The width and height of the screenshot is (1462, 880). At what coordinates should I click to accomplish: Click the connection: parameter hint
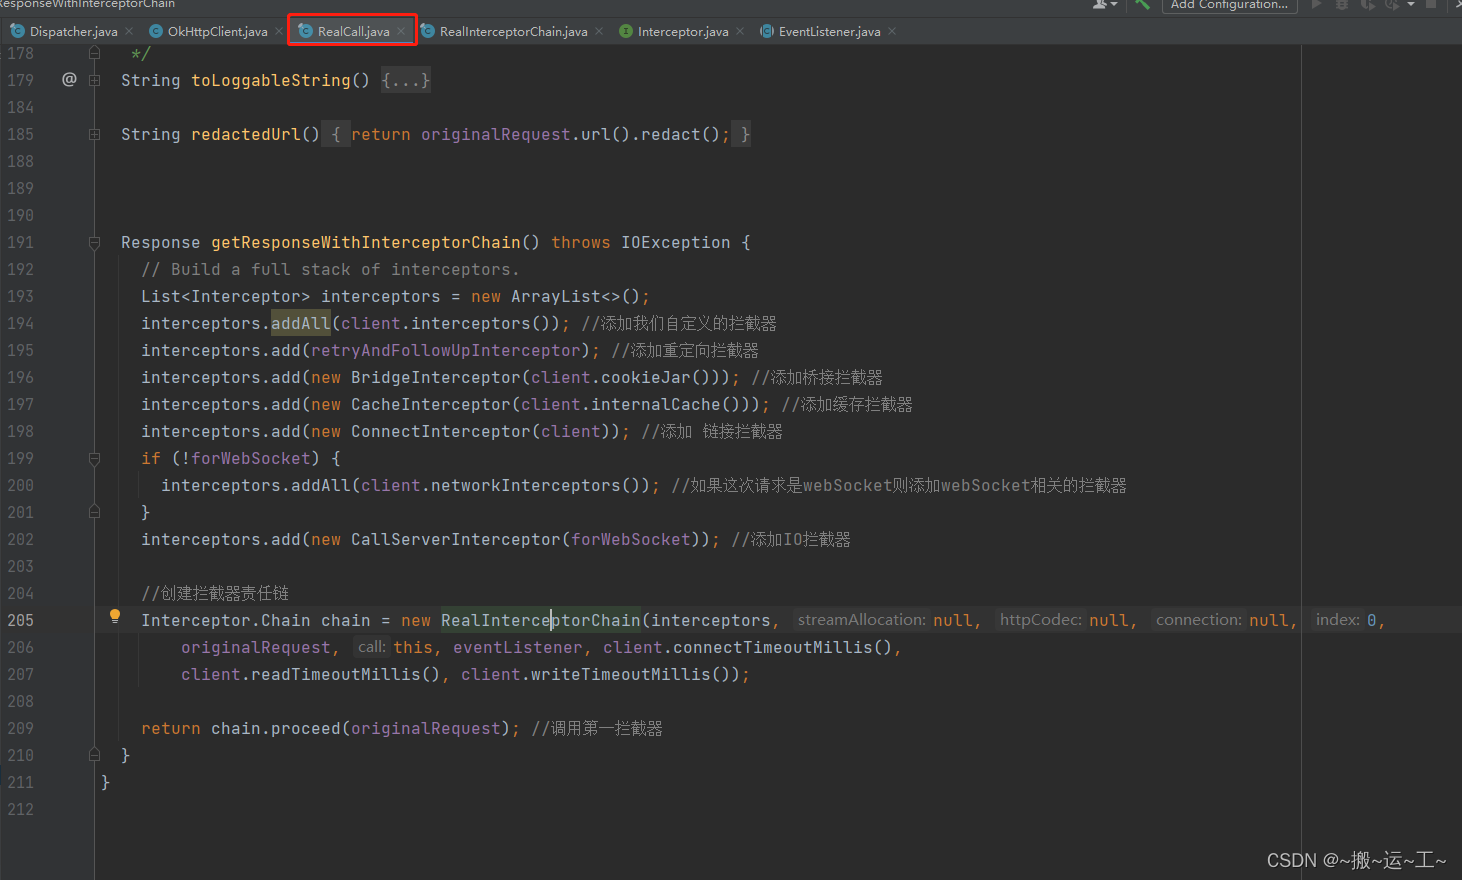pyautogui.click(x=1198, y=620)
